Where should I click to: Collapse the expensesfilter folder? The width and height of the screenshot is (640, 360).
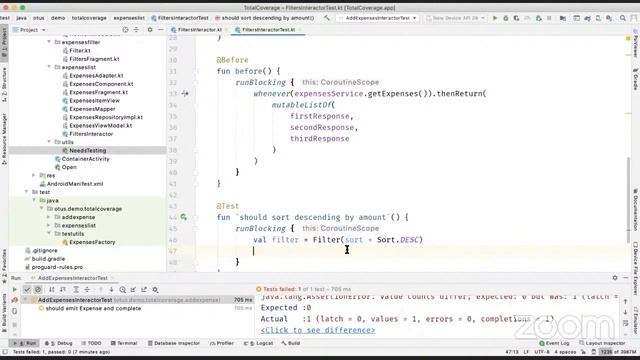(x=49, y=42)
